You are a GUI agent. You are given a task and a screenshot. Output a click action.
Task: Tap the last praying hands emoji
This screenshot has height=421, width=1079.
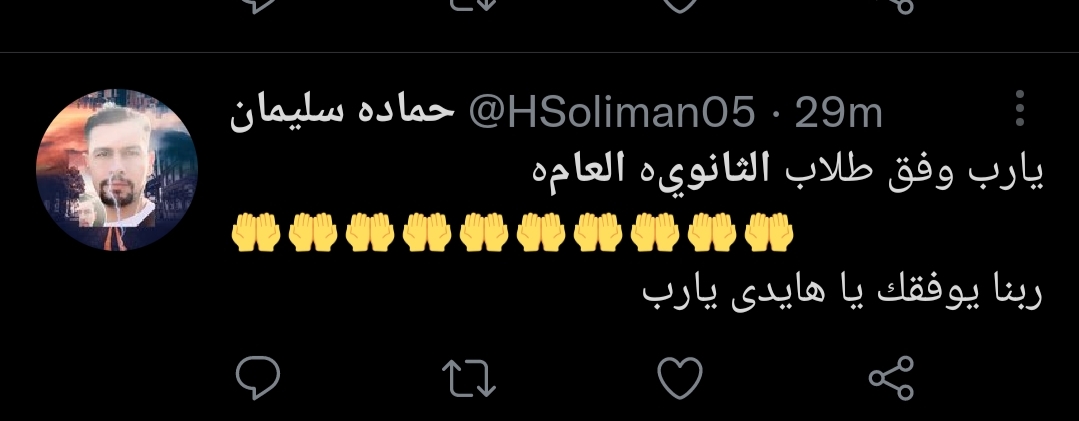[x=769, y=232]
